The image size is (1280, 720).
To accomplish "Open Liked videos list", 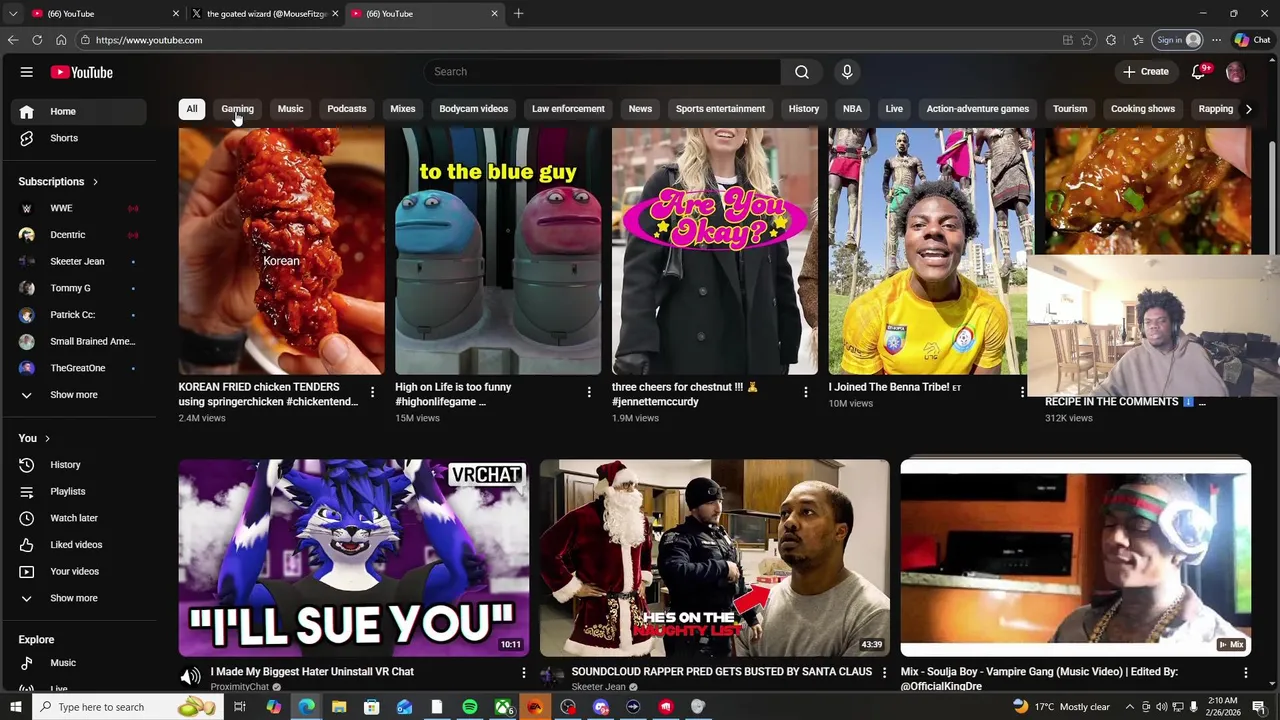I will pyautogui.click(x=78, y=545).
